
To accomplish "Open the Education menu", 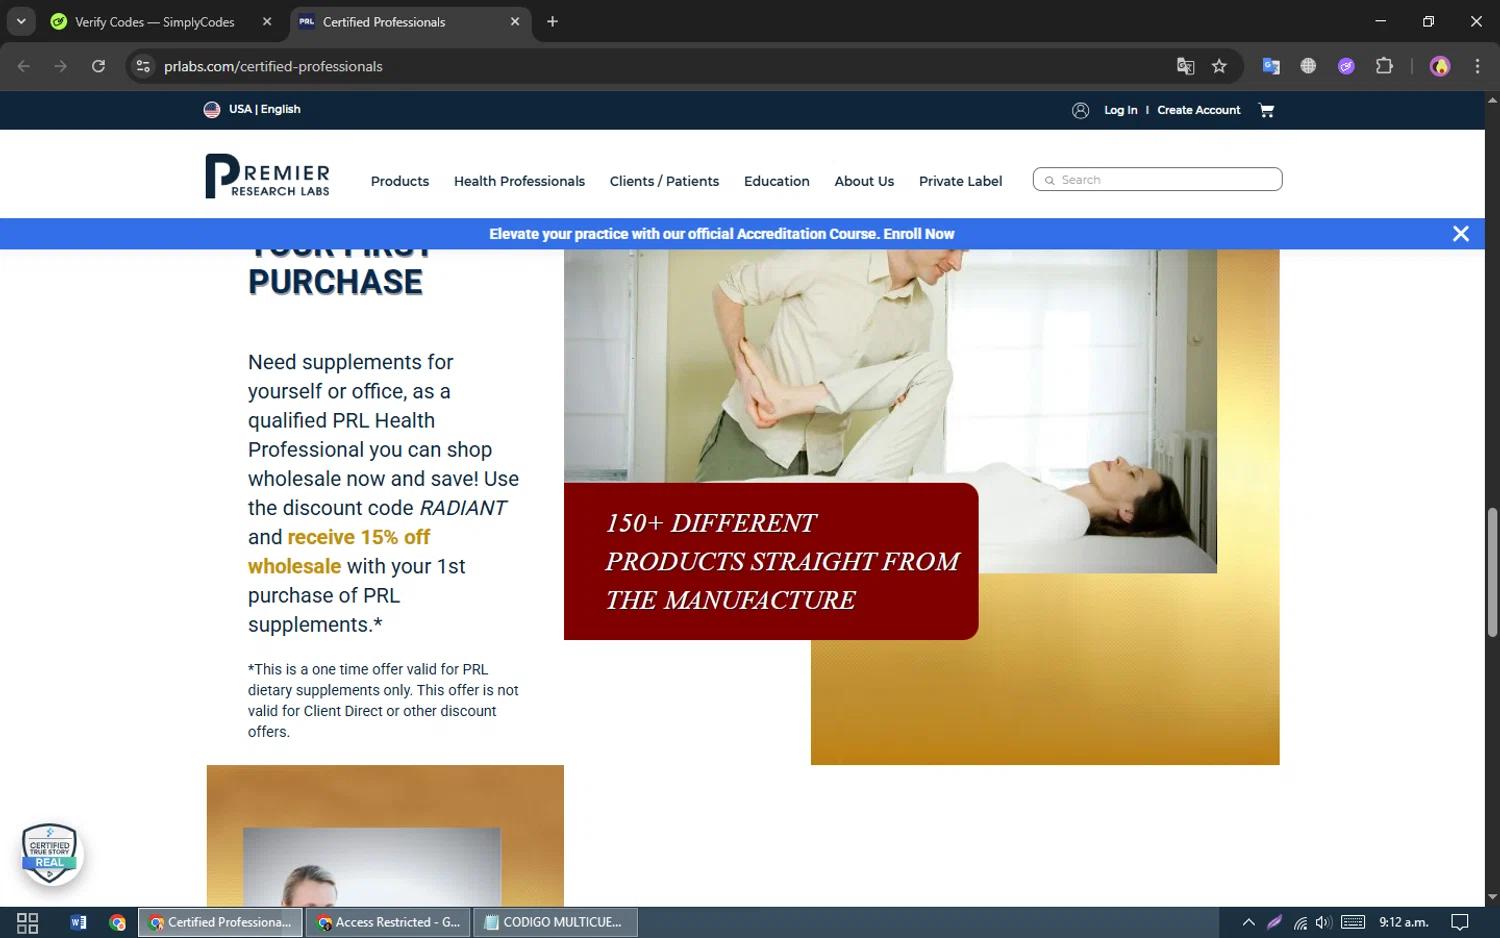I will [776, 181].
